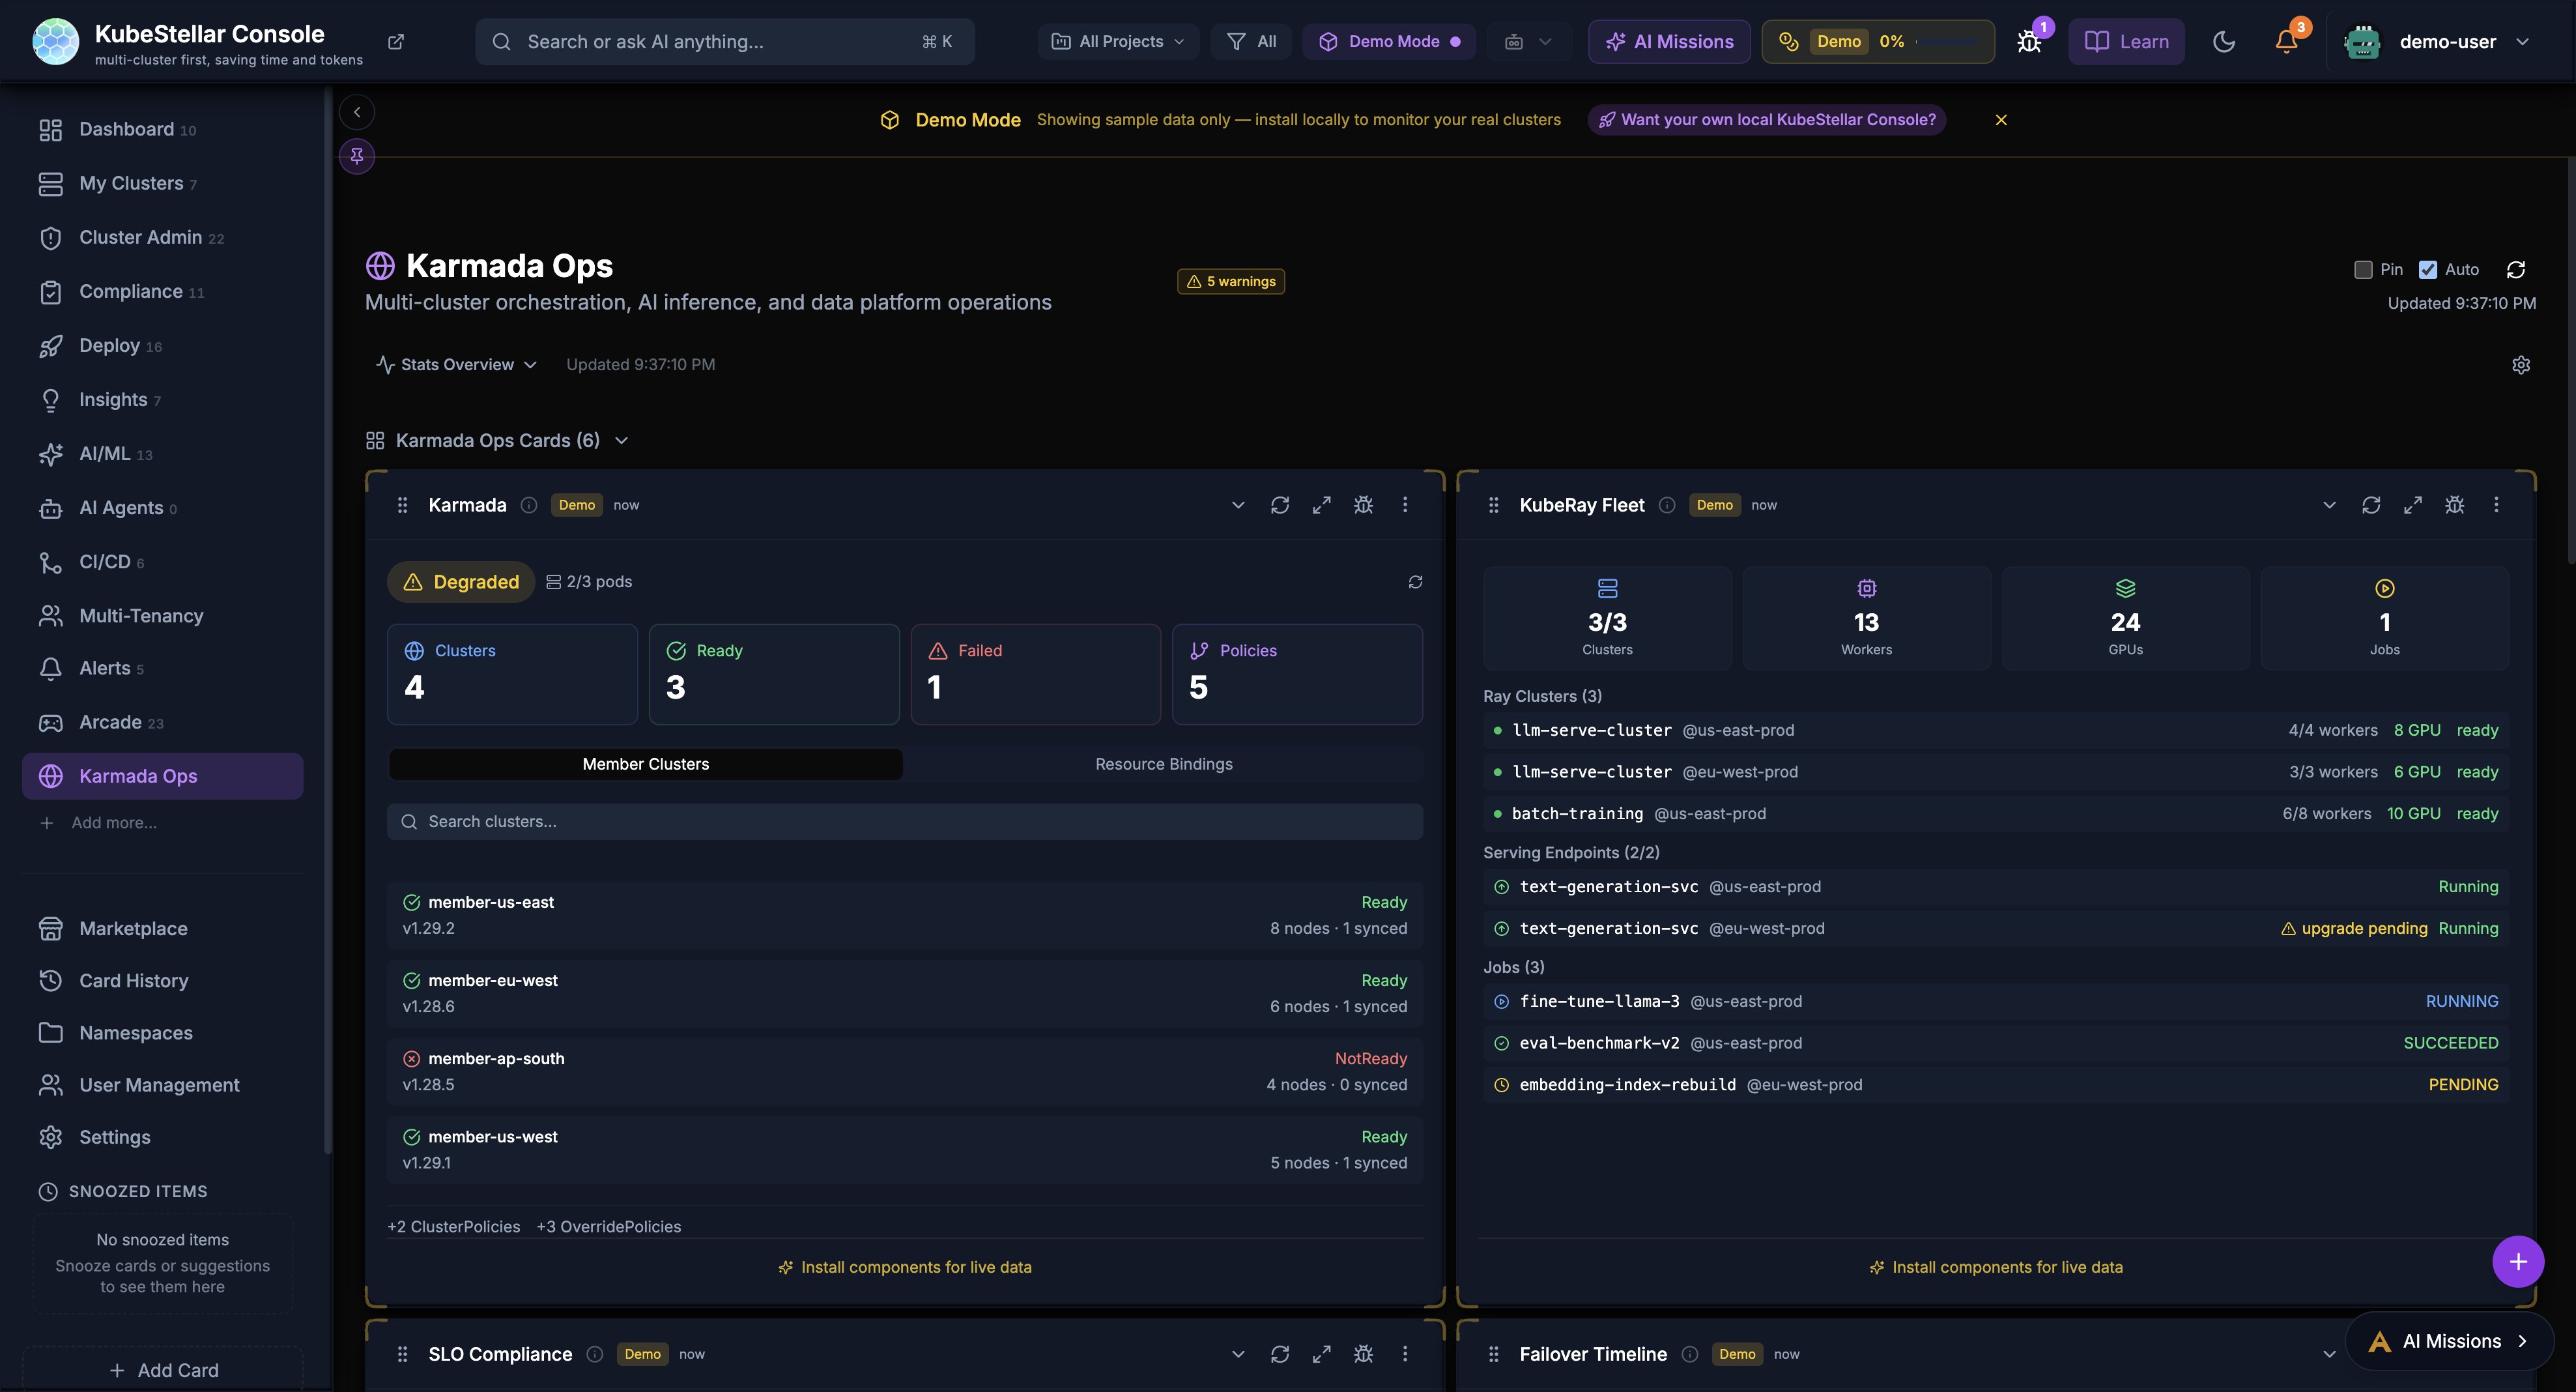Expand the Stats Overview selector
2576x1392 pixels.
(455, 364)
